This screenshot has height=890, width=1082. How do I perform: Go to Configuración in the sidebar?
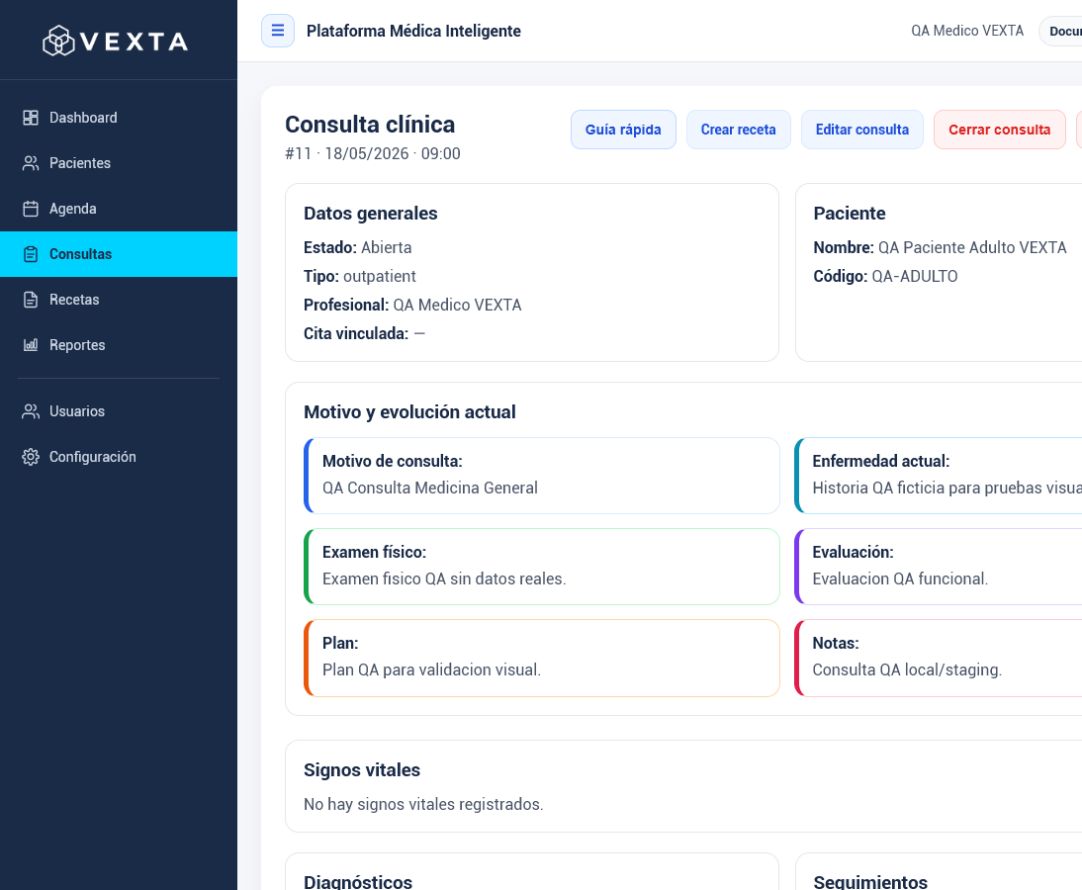(119, 457)
